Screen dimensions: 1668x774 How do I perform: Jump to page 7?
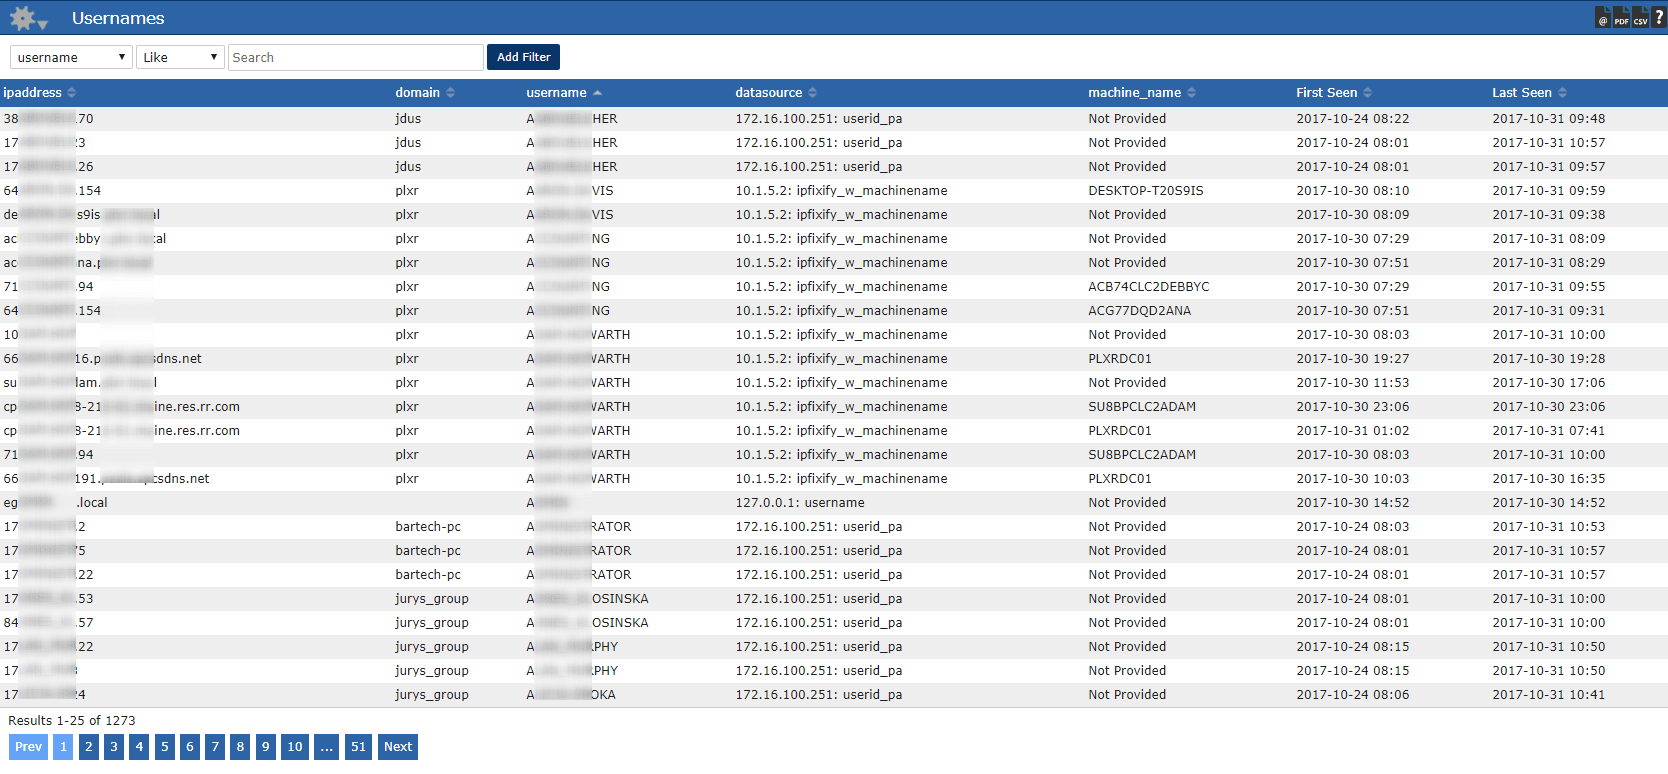tap(215, 747)
